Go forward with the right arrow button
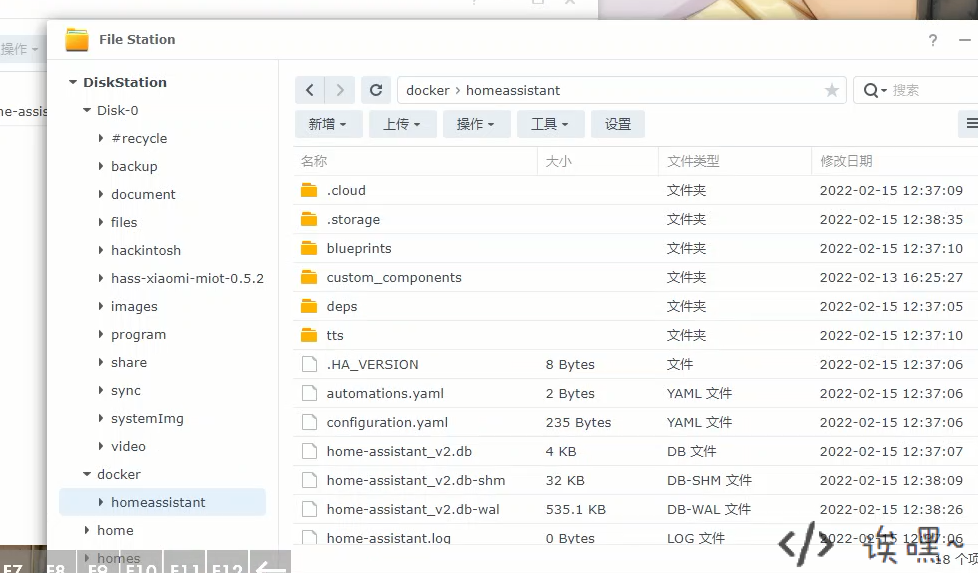This screenshot has height=573, width=978. 340,90
